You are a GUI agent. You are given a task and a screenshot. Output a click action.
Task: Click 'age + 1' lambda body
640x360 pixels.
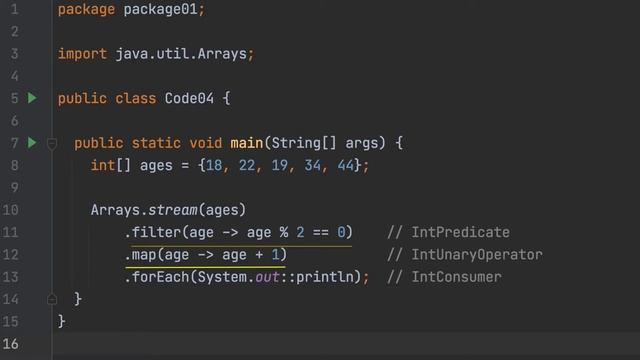(x=251, y=255)
